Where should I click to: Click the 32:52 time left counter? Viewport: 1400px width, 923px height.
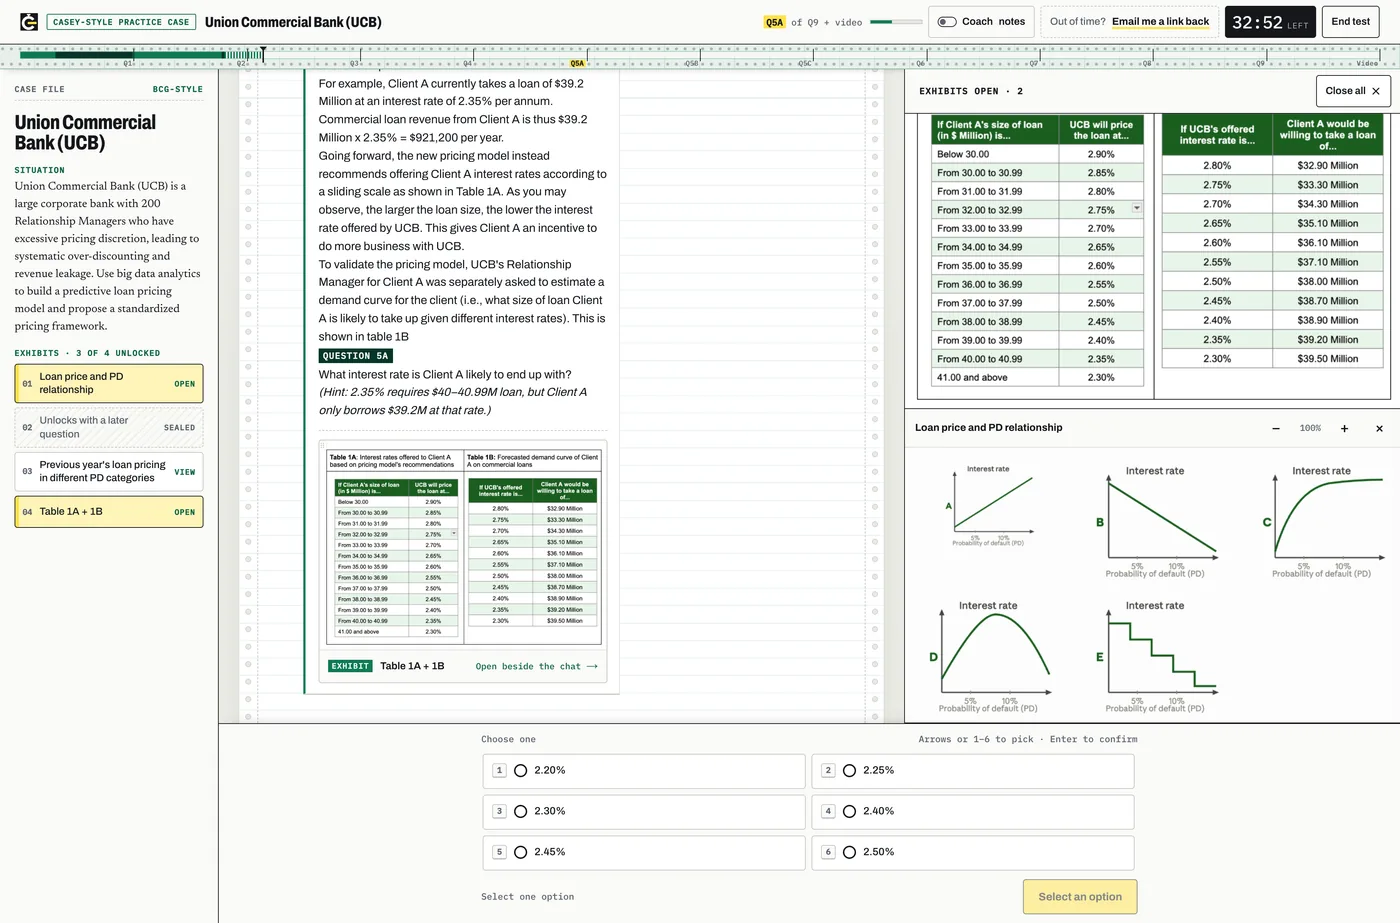1270,22
